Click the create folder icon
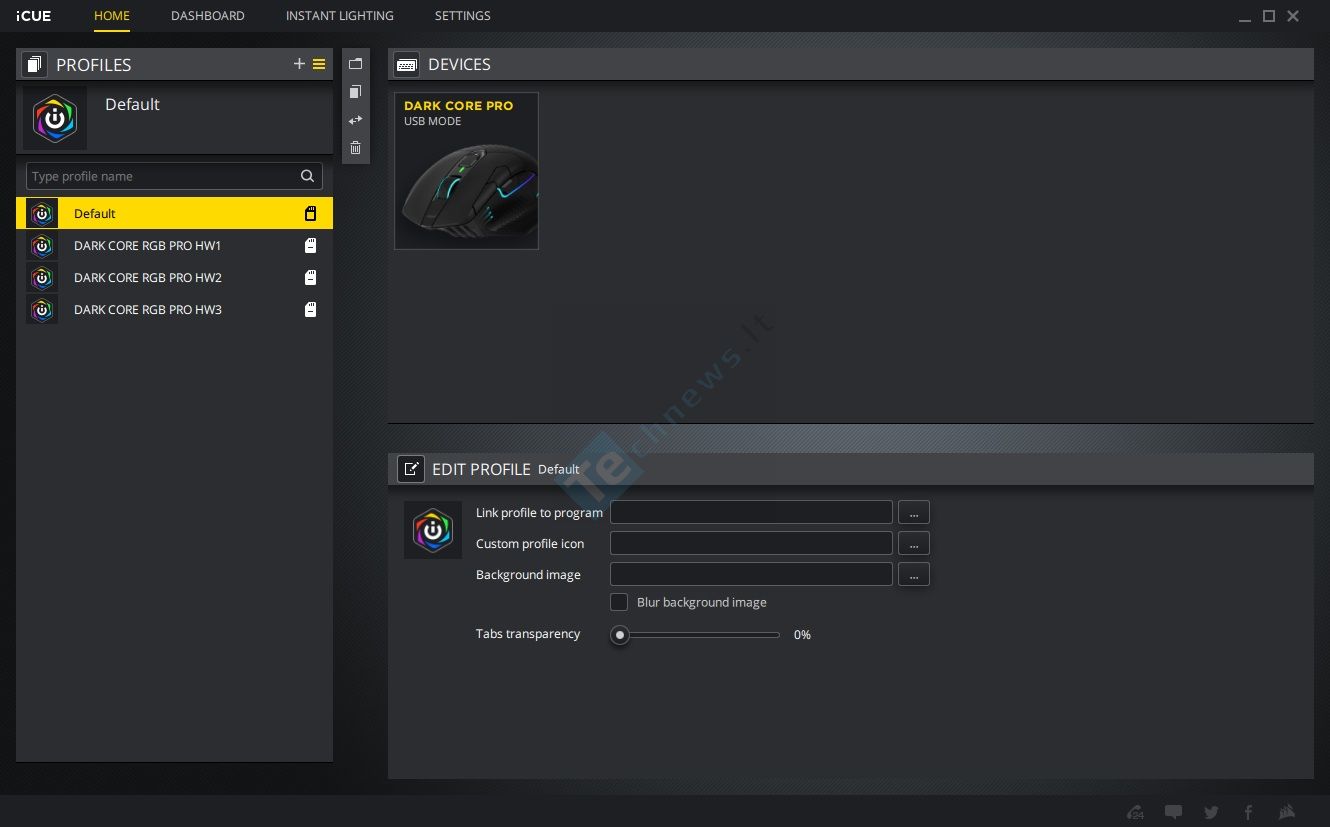This screenshot has height=827, width=1330. tap(355, 63)
